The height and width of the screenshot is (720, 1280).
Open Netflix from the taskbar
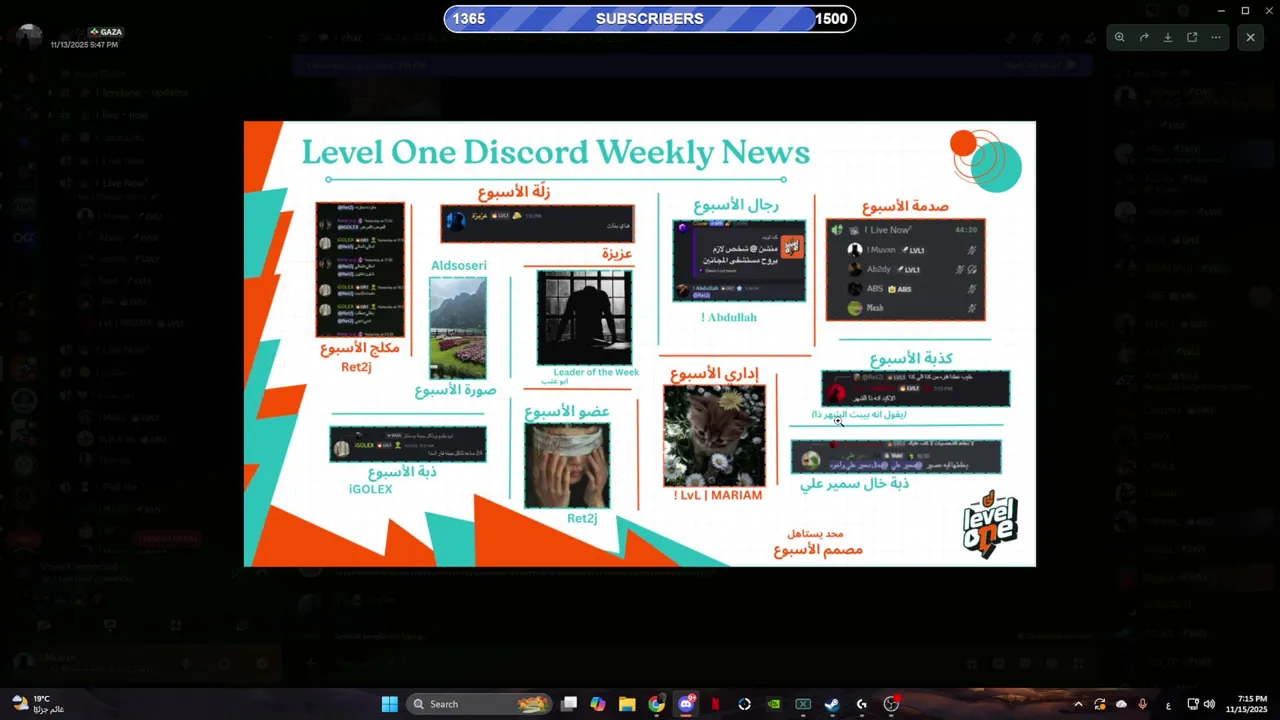(715, 704)
